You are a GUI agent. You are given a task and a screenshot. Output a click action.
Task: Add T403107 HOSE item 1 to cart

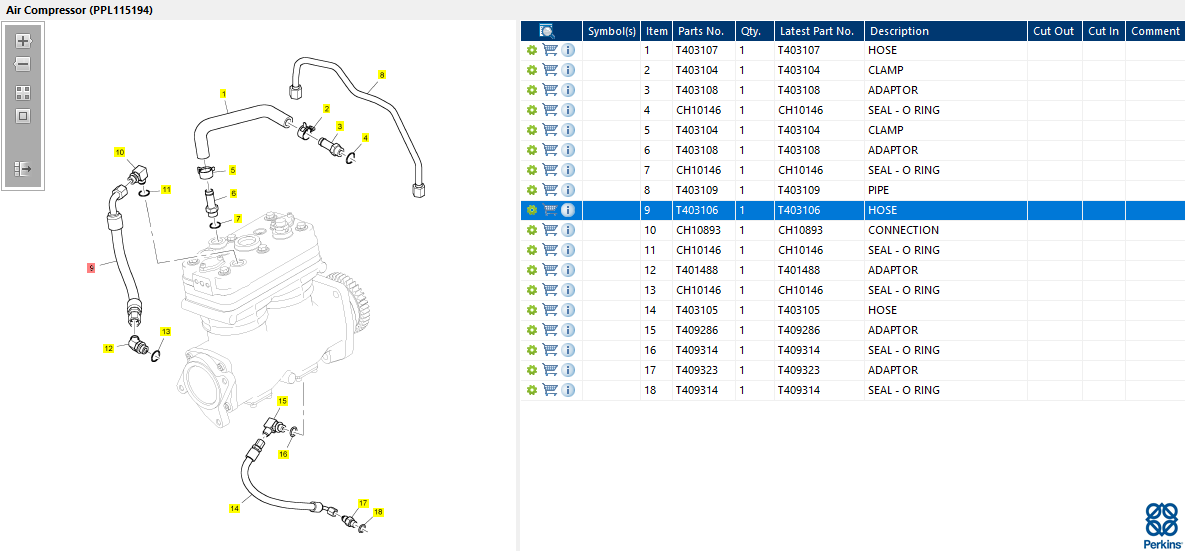pos(550,50)
